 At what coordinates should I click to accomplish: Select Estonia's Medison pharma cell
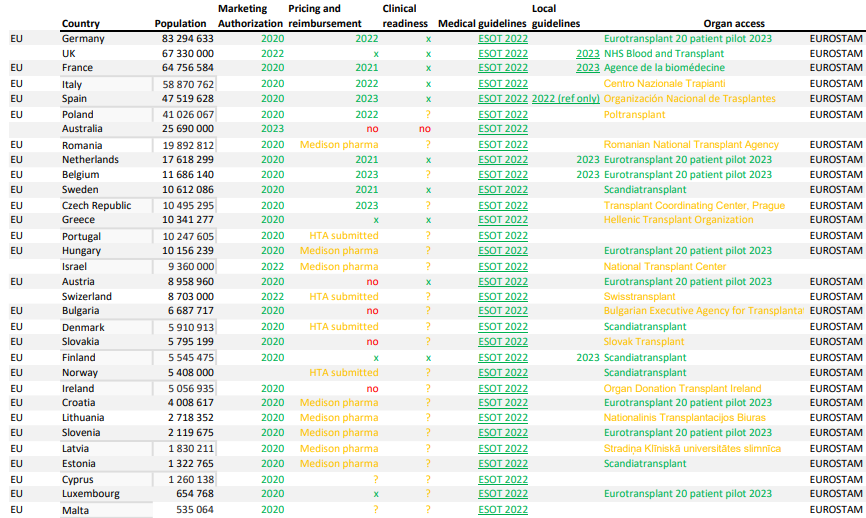pos(339,463)
